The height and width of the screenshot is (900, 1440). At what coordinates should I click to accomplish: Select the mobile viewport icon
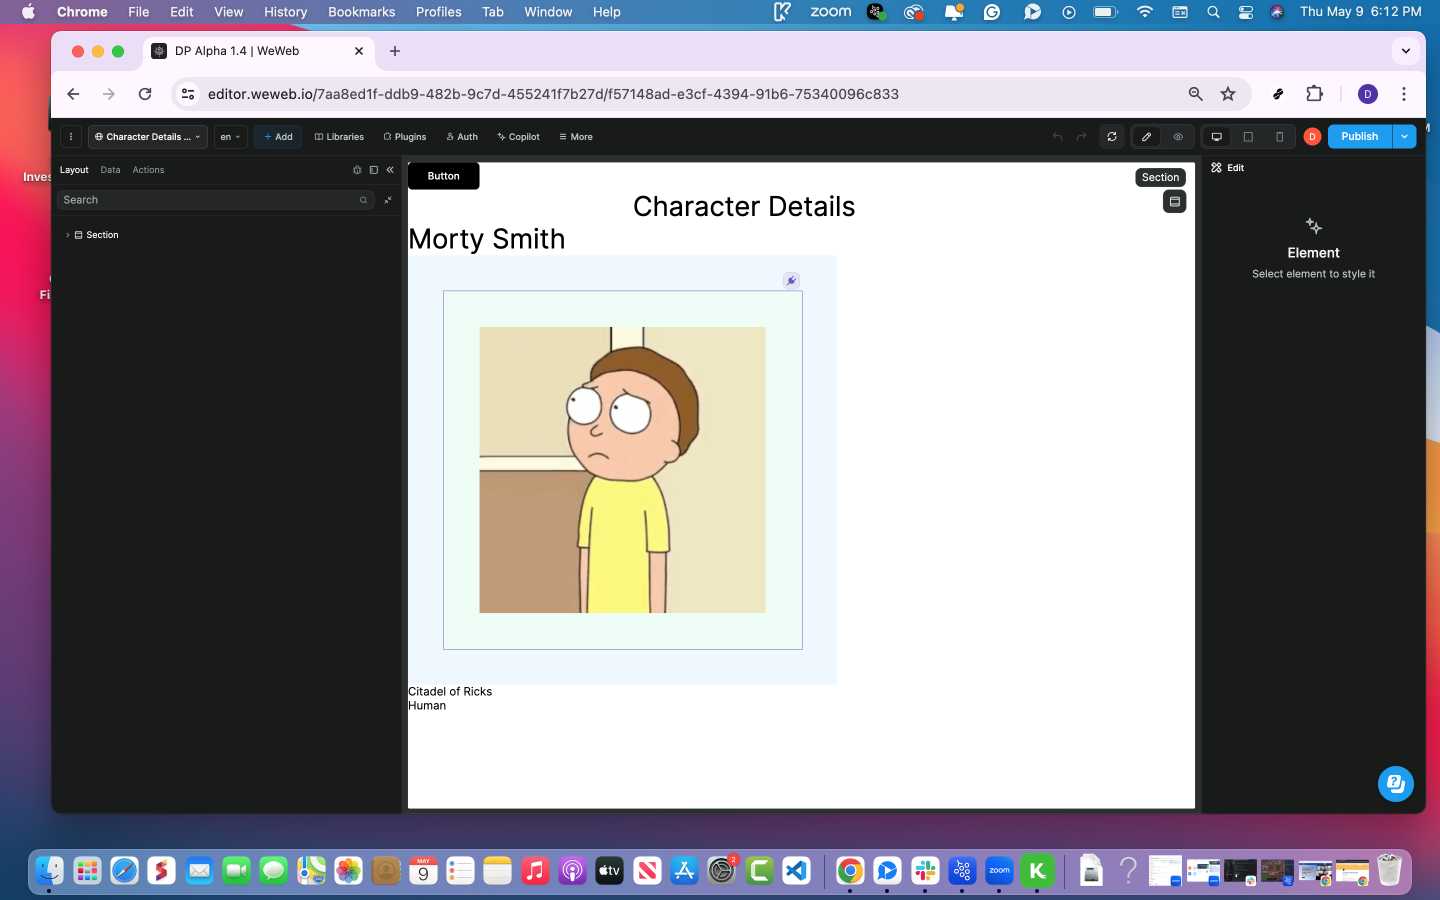coord(1279,137)
